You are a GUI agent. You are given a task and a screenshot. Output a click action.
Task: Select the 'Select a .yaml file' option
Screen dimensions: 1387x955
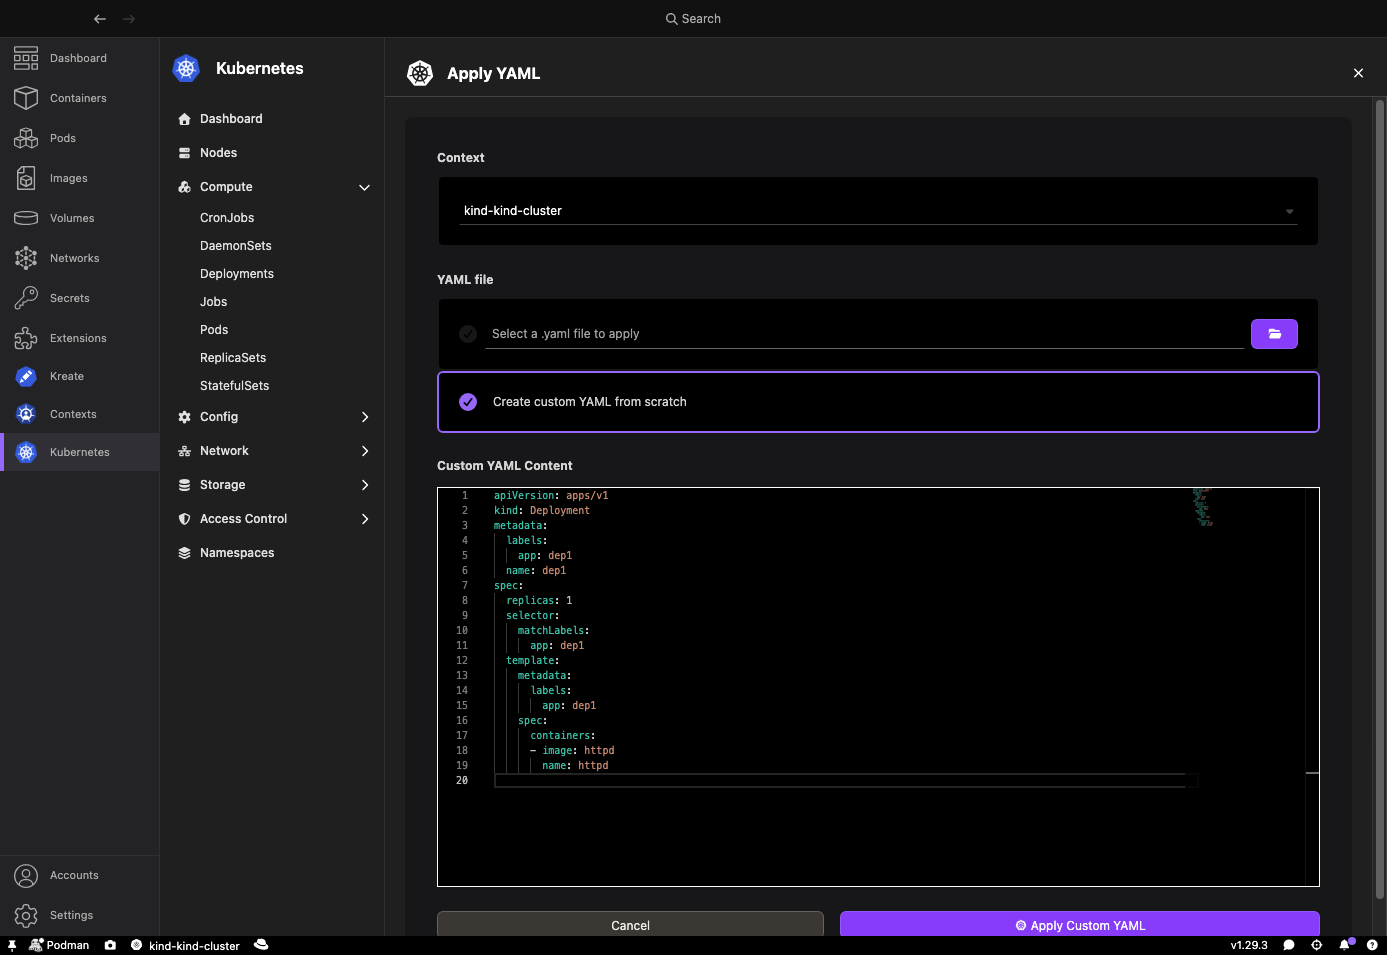pyautogui.click(x=468, y=334)
